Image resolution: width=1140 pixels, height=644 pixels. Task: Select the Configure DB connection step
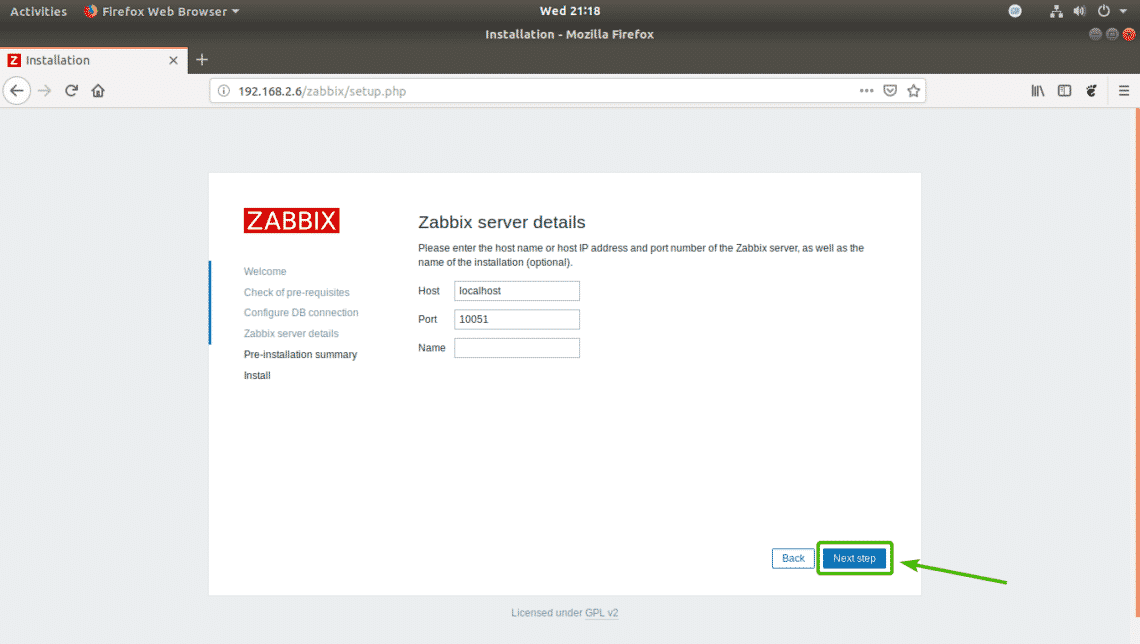pyautogui.click(x=301, y=313)
